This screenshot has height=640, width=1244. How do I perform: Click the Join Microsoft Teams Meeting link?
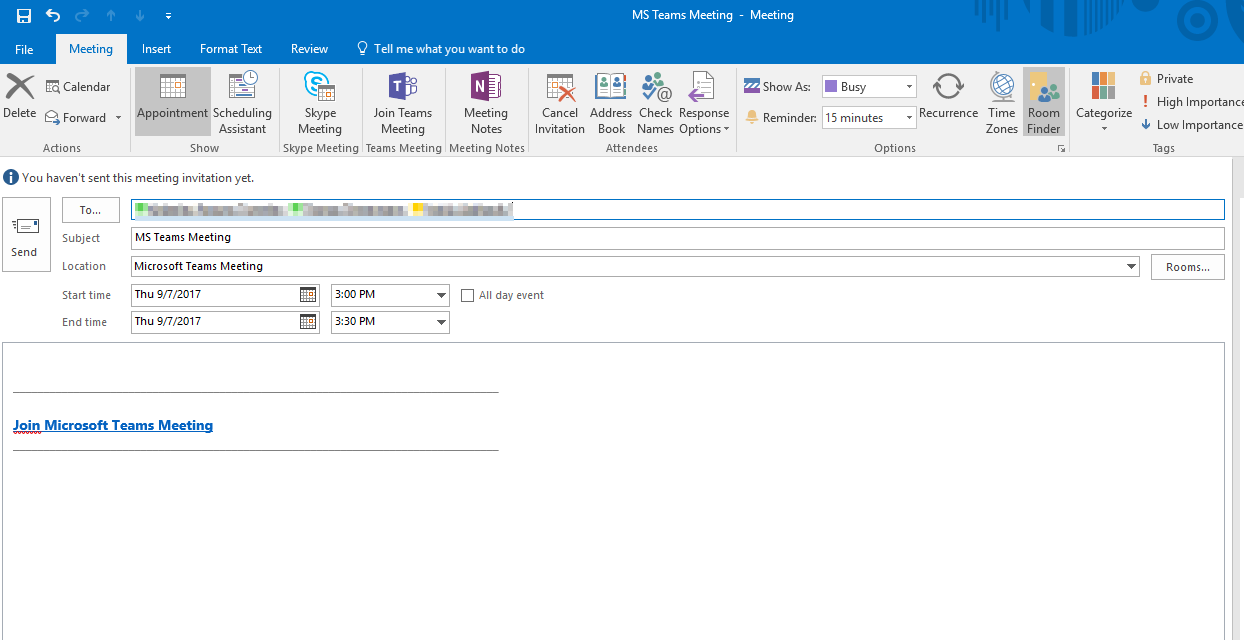[113, 425]
